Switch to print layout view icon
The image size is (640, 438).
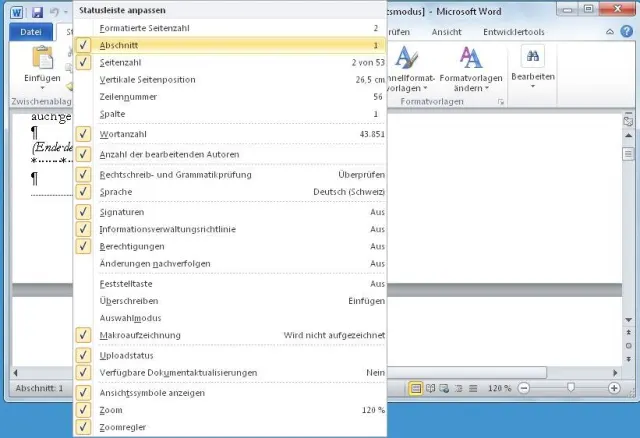[x=415, y=388]
